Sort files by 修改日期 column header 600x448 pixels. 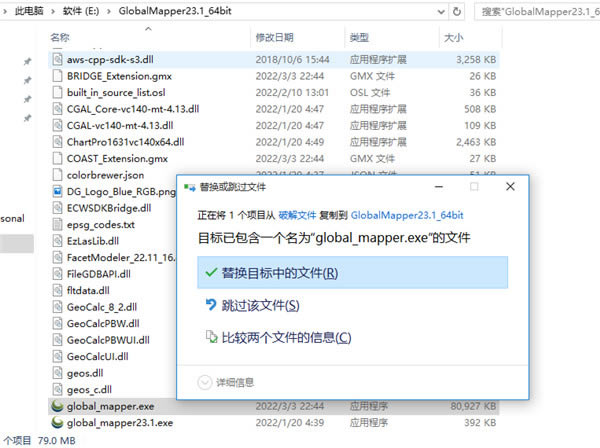click(x=274, y=37)
